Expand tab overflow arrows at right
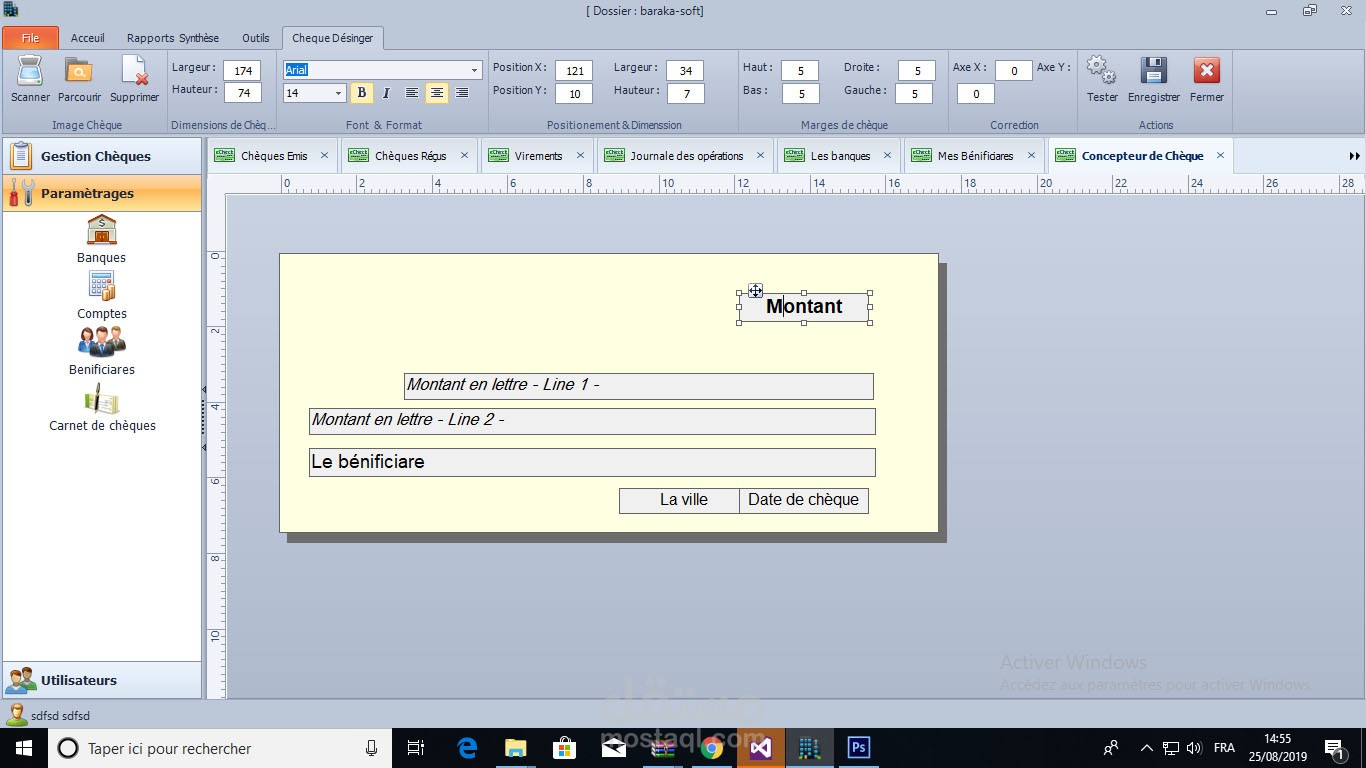 [1355, 156]
